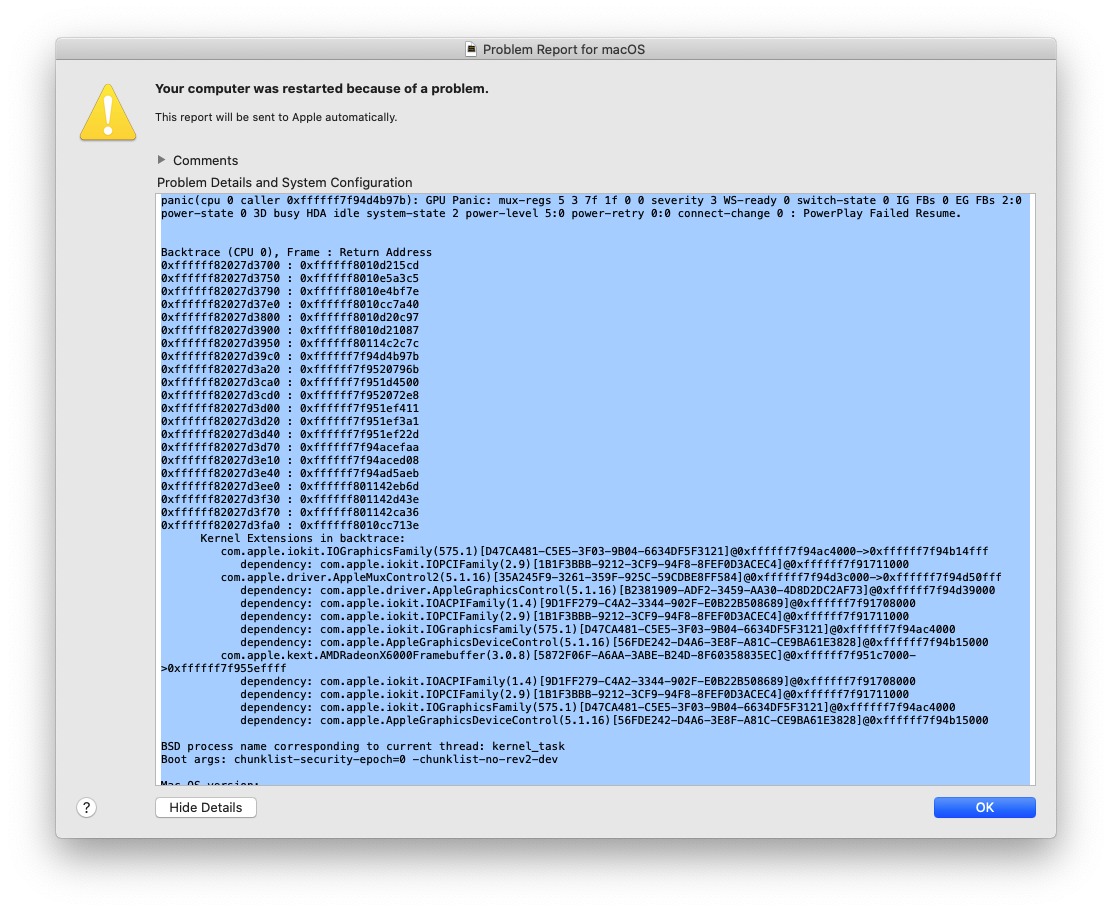Click backtrace line 0xffffff82027d3ca0
The height and width of the screenshot is (912, 1112).
(290, 382)
